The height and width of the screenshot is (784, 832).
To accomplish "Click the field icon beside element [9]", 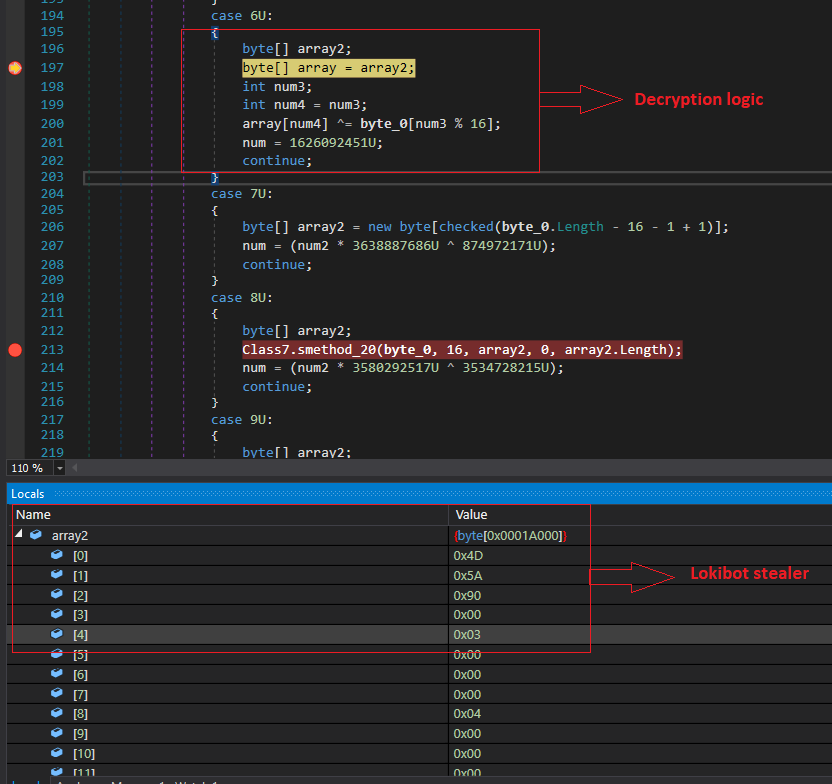I will (57, 733).
